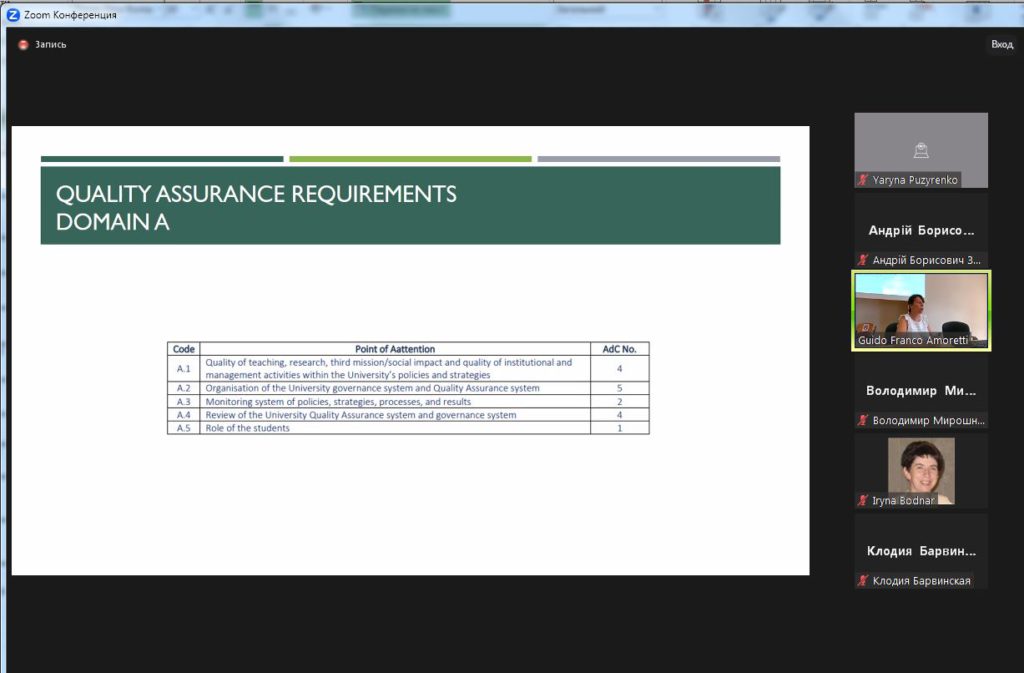Click the avatar icon in Yaryna Puzyrenko's tile

pyautogui.click(x=921, y=151)
